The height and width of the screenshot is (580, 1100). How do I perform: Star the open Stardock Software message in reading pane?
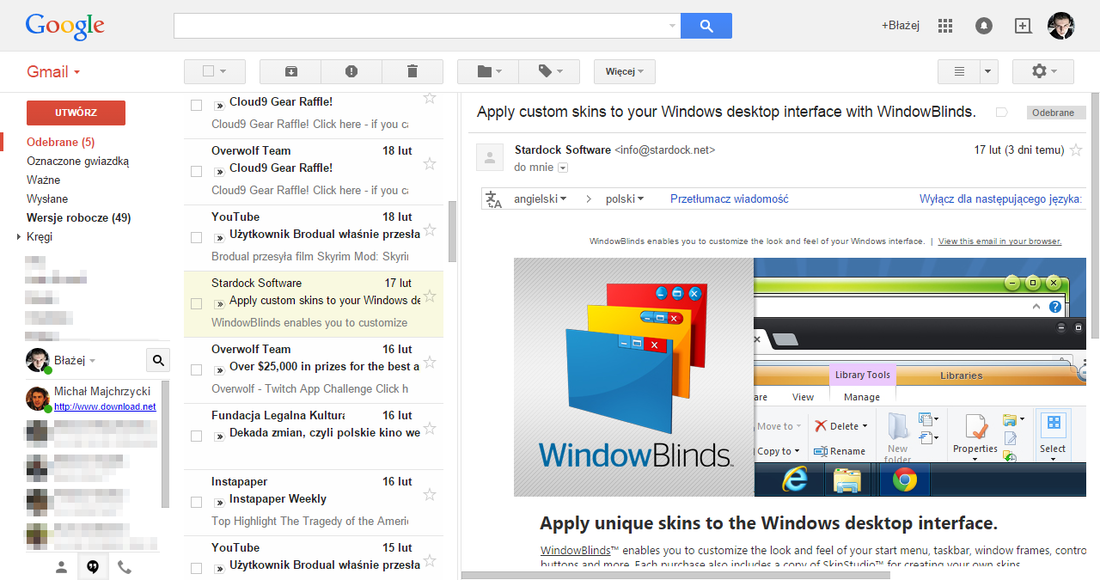1075,150
